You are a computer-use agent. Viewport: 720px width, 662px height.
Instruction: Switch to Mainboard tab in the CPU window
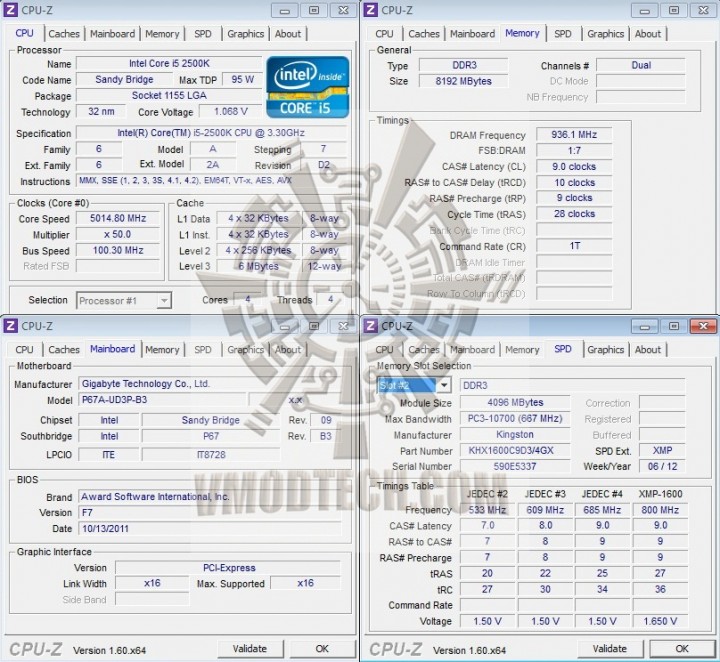click(112, 34)
